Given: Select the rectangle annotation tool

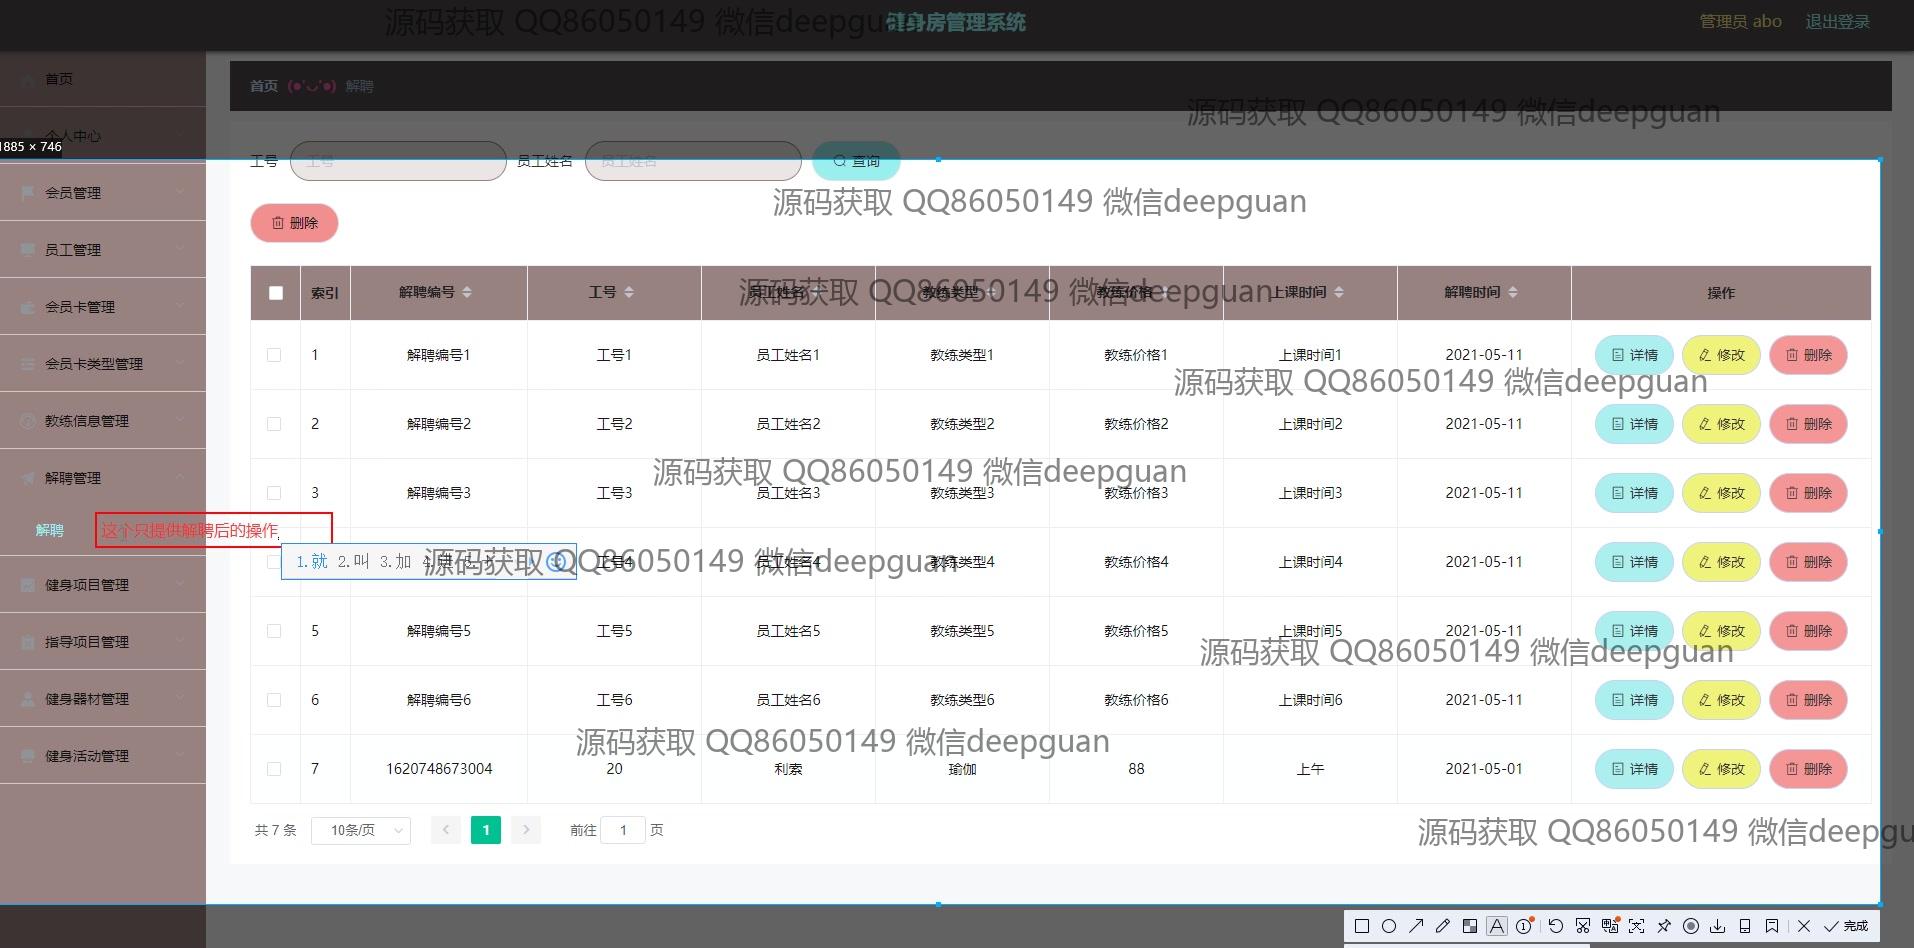Looking at the screenshot, I should 1361,926.
